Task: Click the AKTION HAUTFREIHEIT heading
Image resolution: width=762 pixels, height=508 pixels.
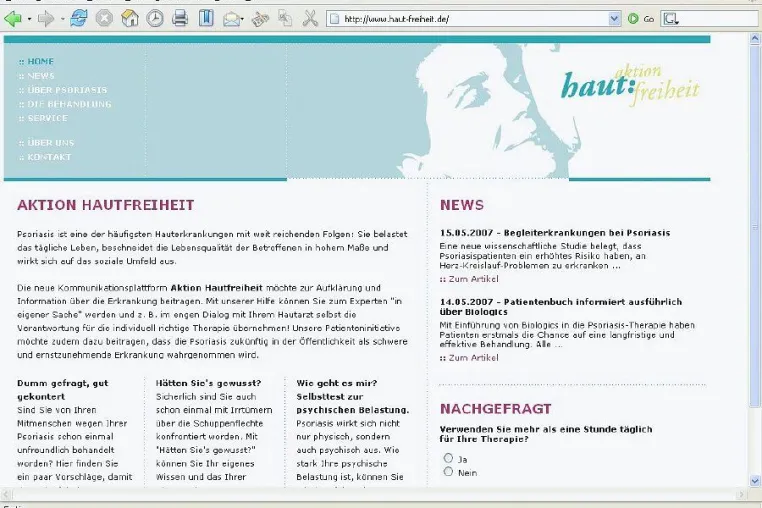Action: tap(106, 205)
